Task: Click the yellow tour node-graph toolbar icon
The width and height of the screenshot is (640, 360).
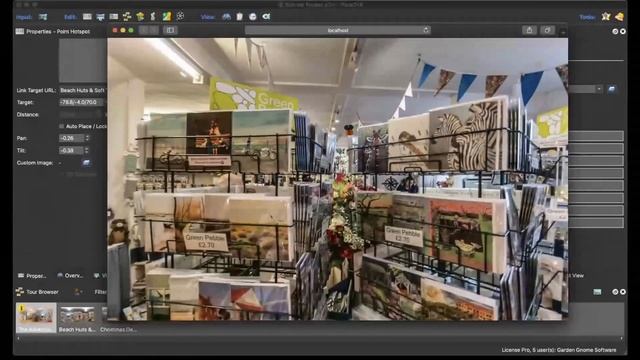Action: click(127, 16)
